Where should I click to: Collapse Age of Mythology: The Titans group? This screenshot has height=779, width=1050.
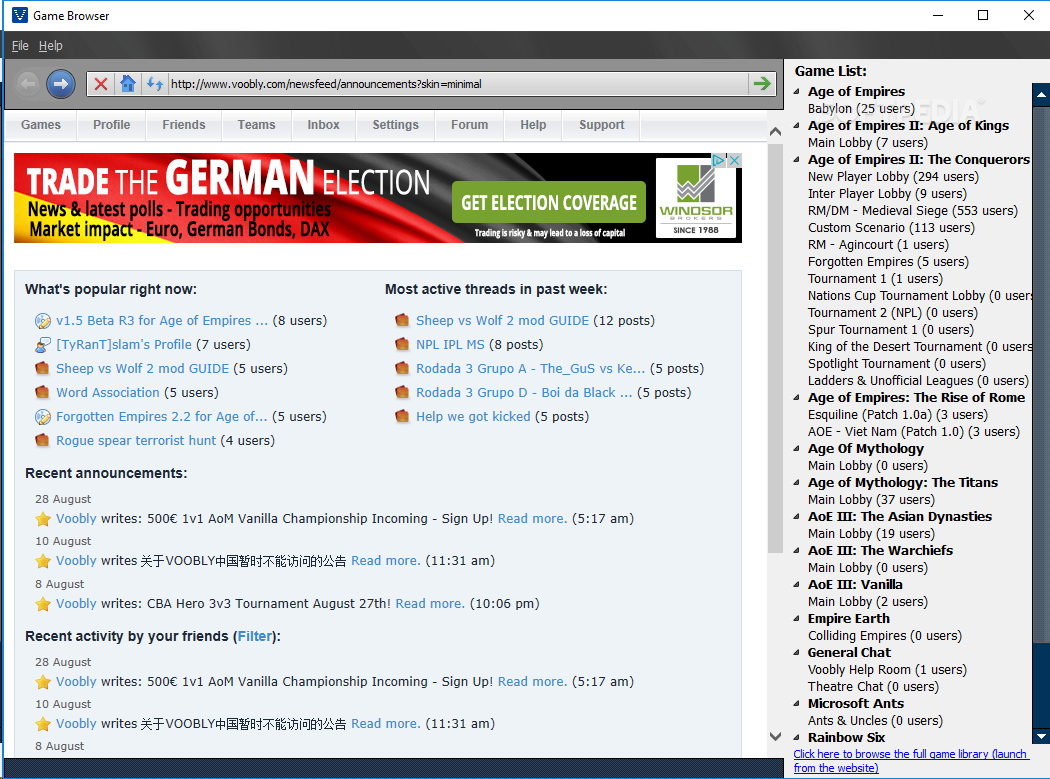click(x=797, y=483)
